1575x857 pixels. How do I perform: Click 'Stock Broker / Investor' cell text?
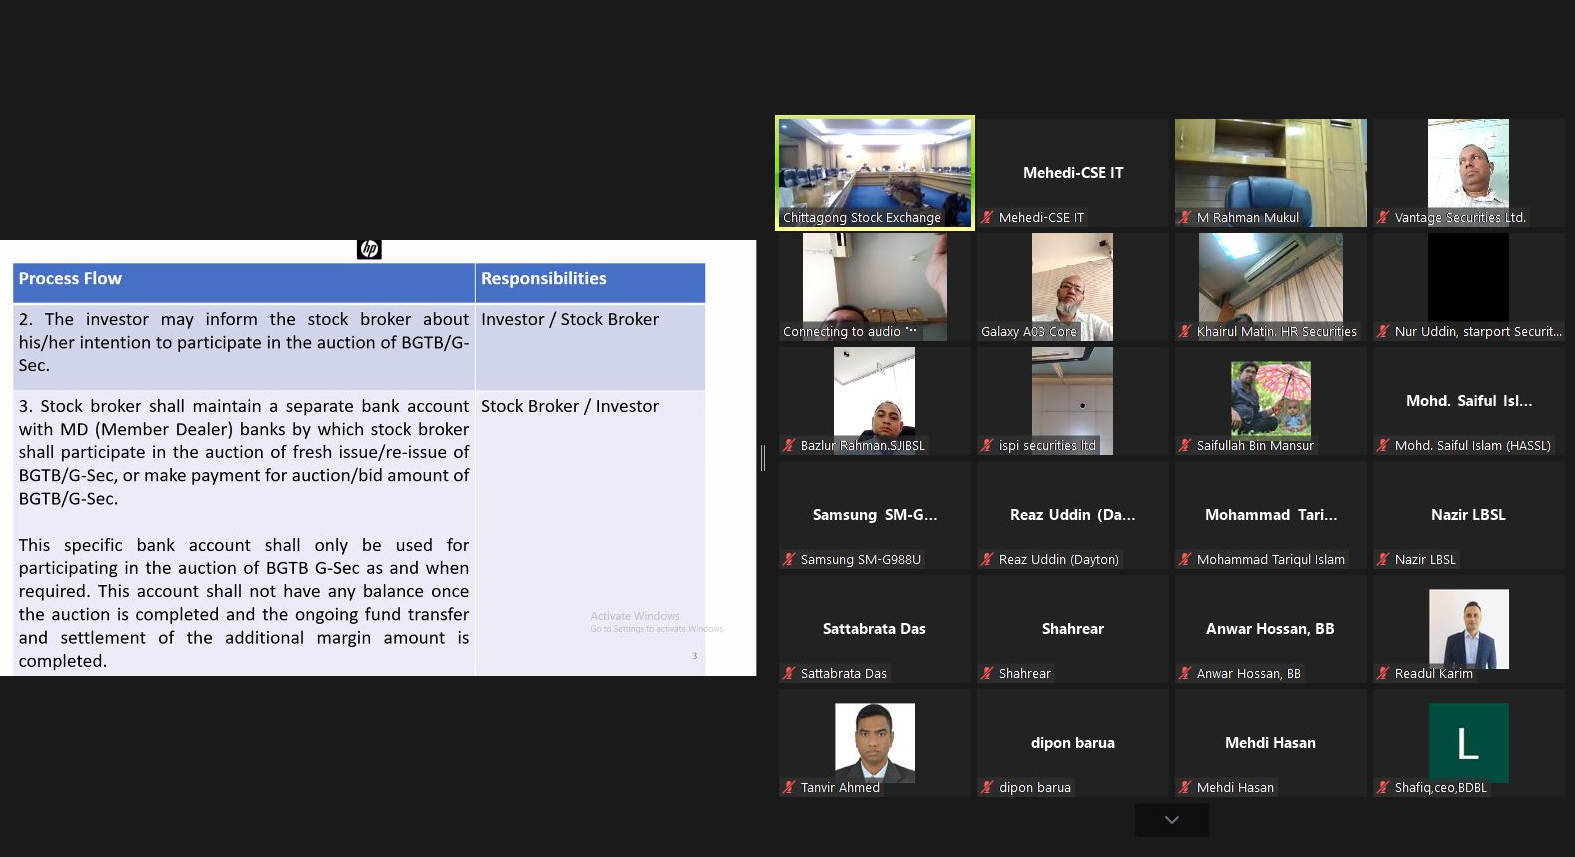coord(570,406)
